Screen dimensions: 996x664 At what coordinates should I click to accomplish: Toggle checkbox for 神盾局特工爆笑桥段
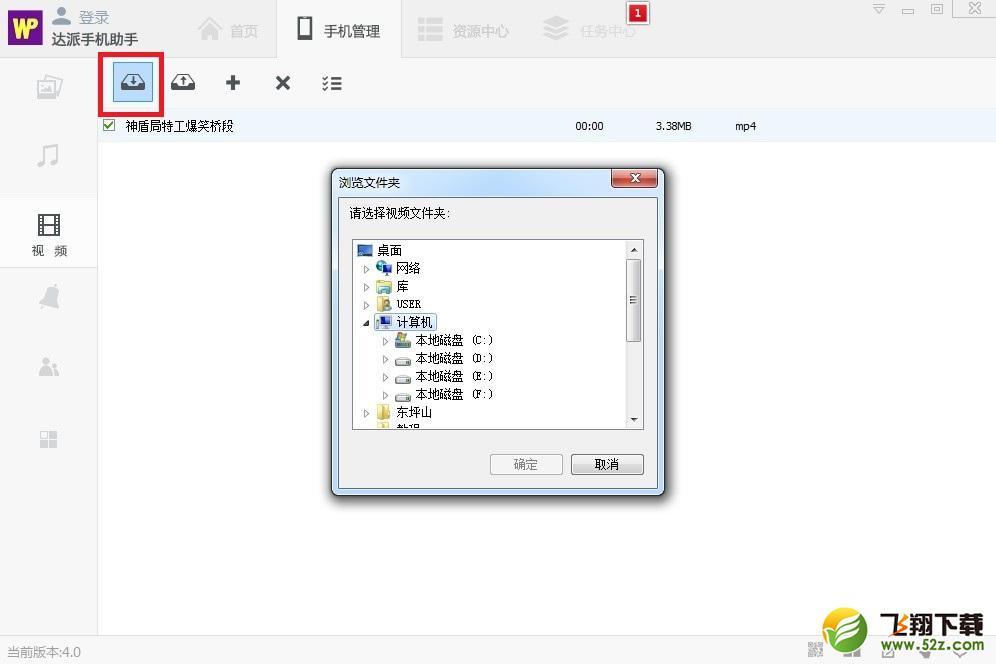point(109,125)
